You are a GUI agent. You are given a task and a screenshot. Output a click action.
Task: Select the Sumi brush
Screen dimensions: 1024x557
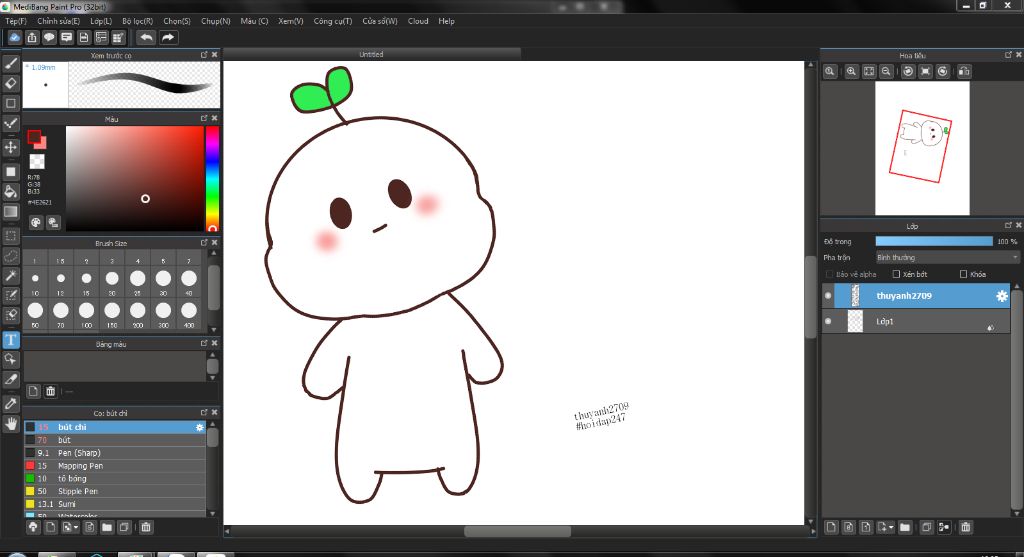pyautogui.click(x=115, y=504)
